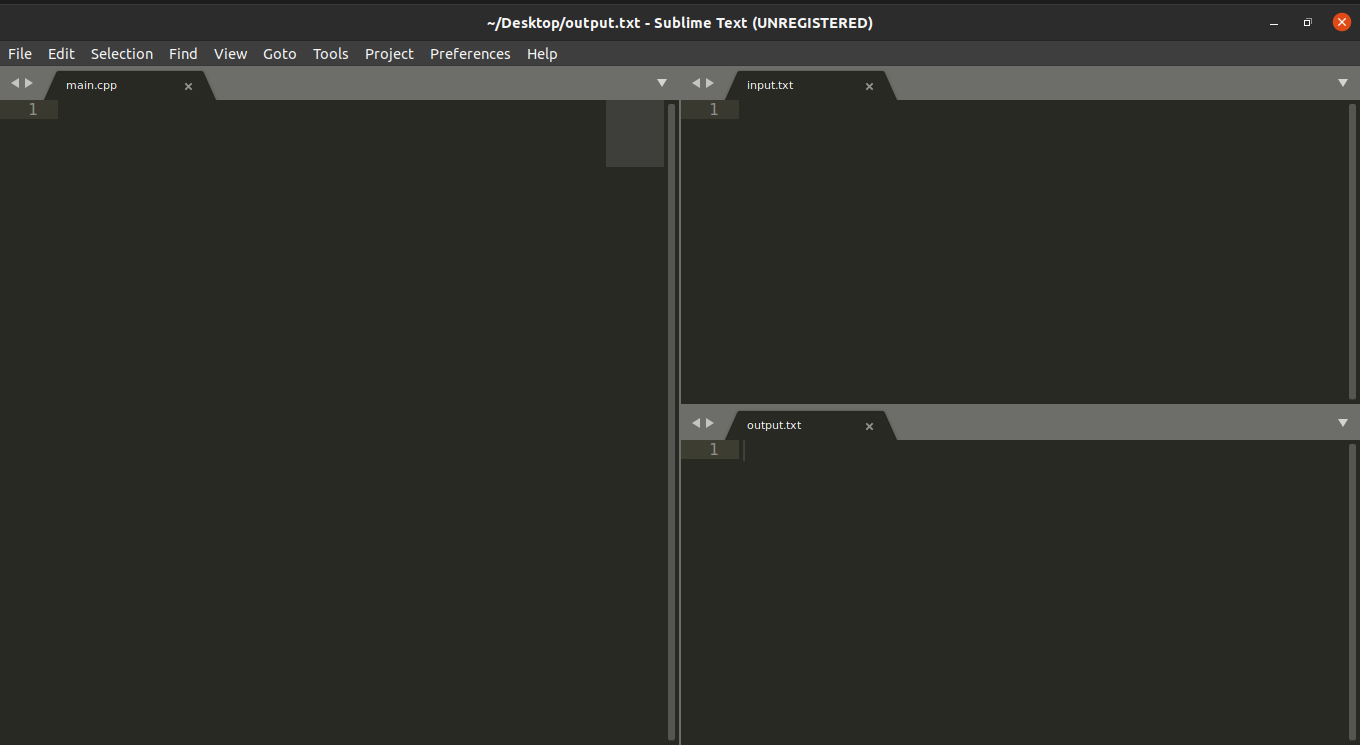Select the output.txt tab
The image size is (1360, 745).
point(773,425)
